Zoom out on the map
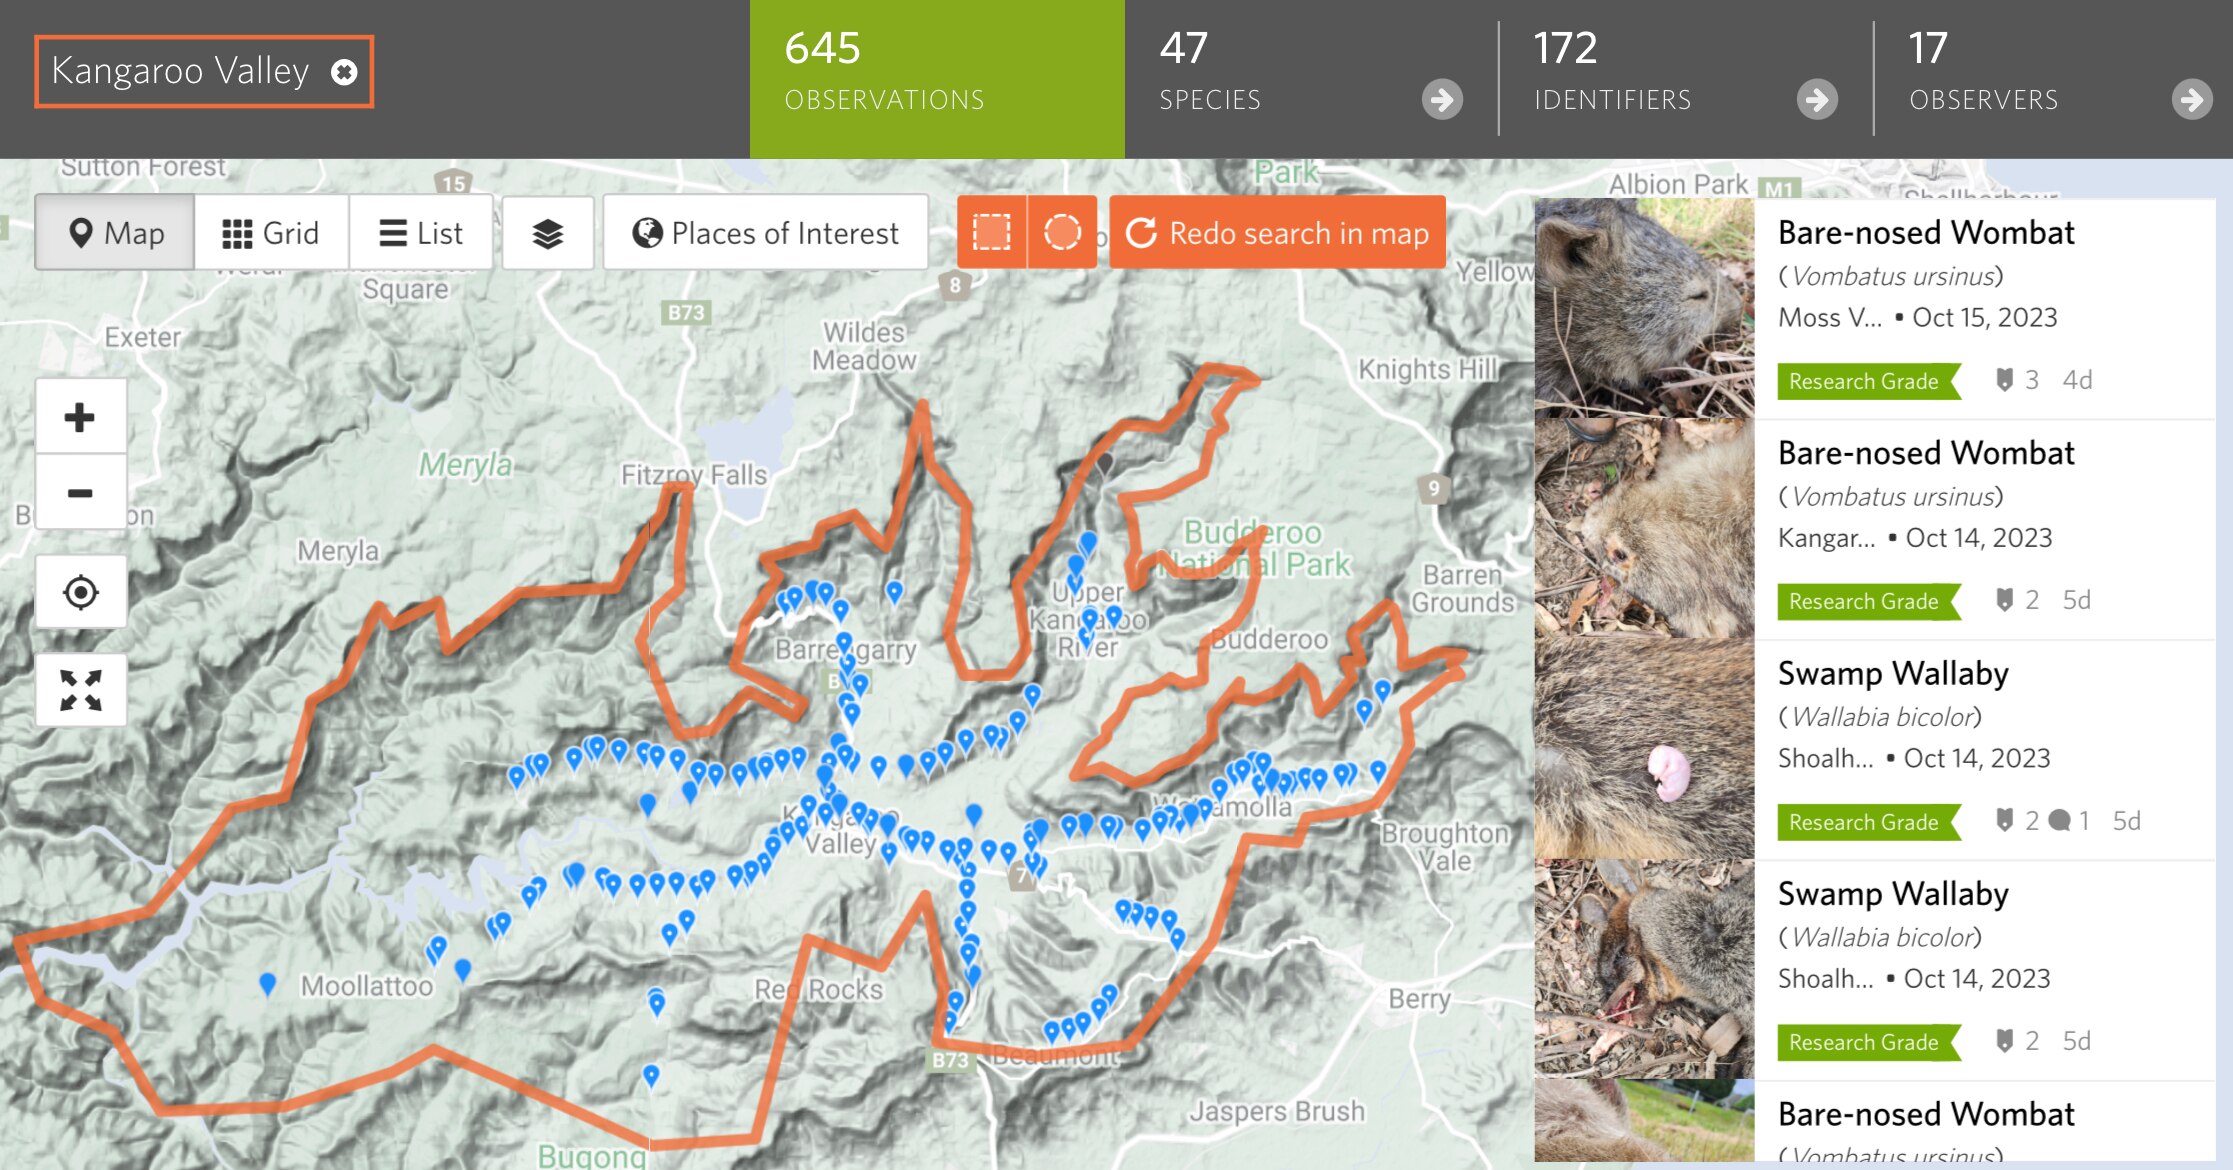This screenshot has height=1170, width=2233. 80,492
